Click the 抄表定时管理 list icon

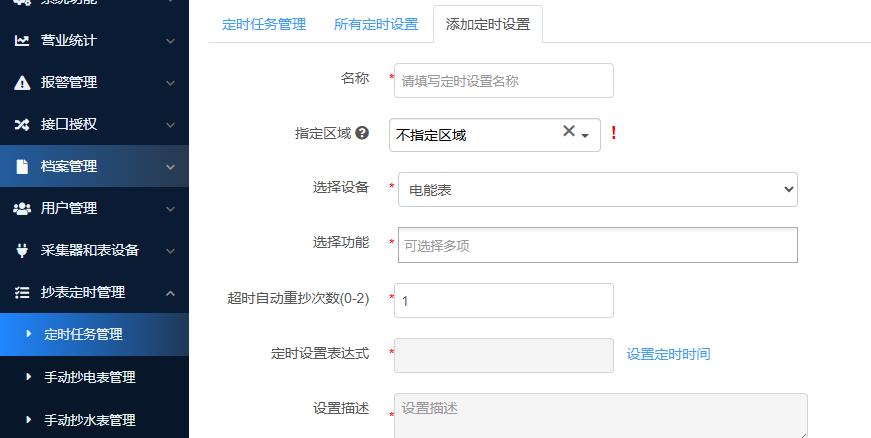coord(22,293)
